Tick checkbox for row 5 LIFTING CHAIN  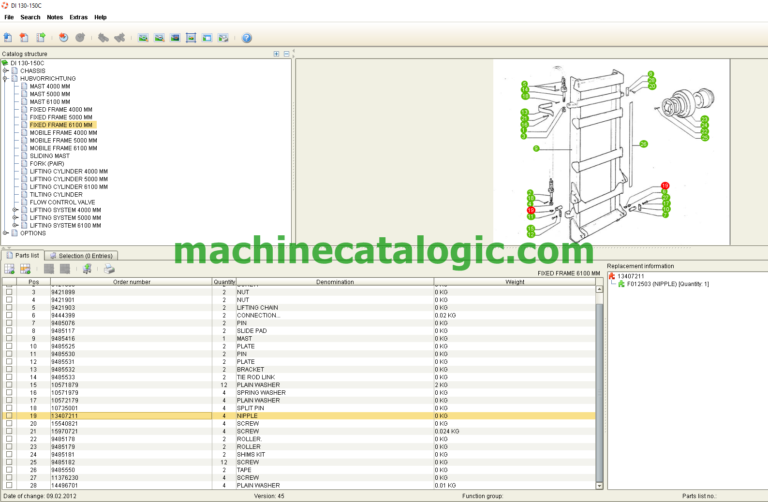pos(9,308)
